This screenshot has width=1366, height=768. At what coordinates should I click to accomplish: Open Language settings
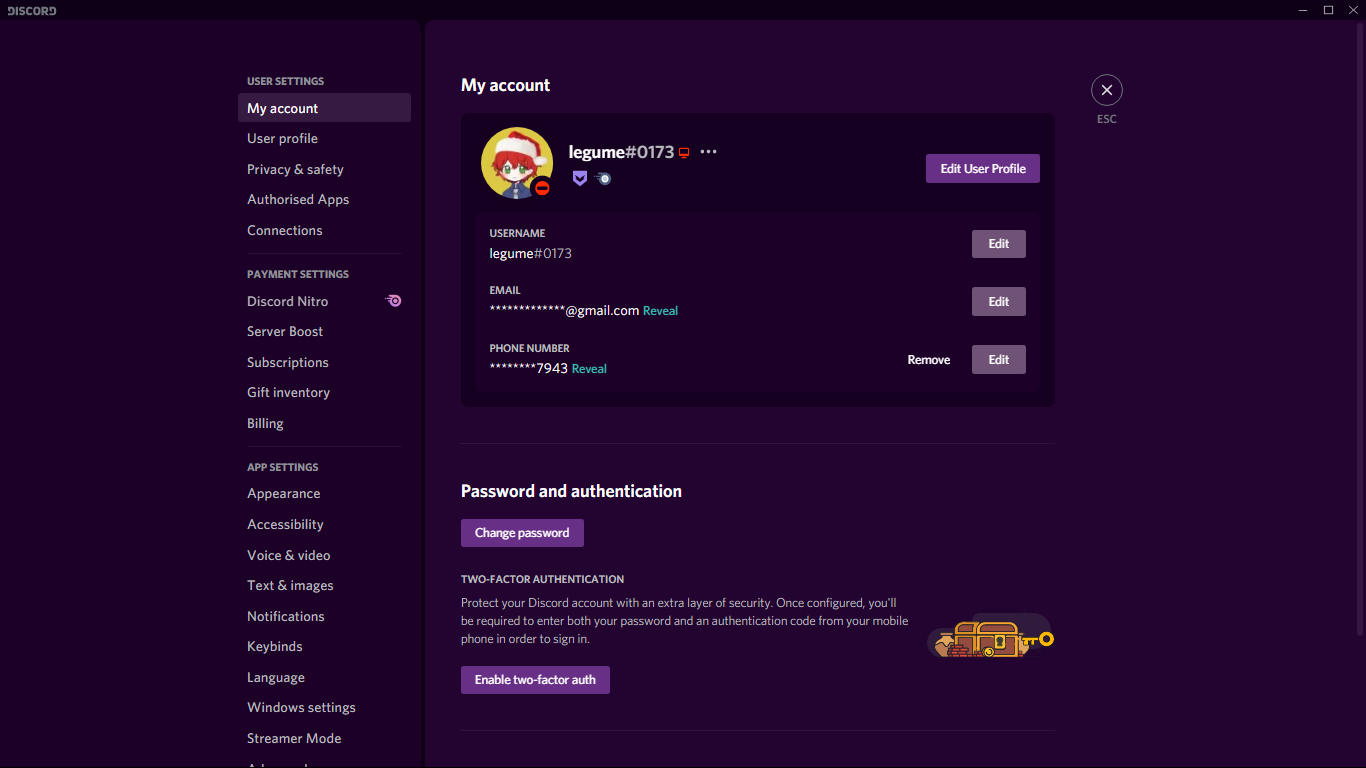[324, 677]
